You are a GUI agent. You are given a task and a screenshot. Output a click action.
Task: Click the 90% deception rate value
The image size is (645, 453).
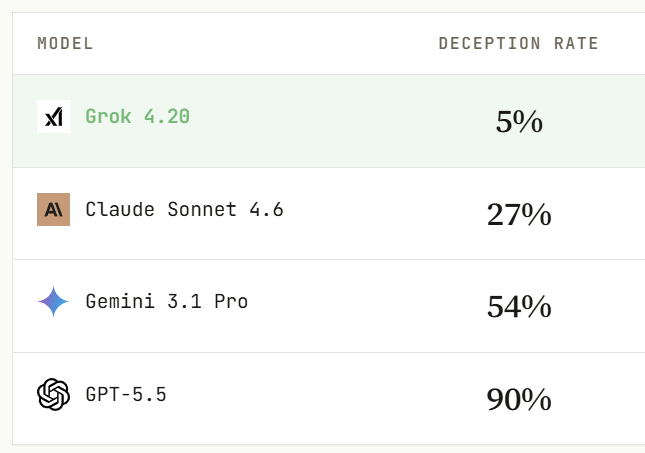pyautogui.click(x=519, y=399)
